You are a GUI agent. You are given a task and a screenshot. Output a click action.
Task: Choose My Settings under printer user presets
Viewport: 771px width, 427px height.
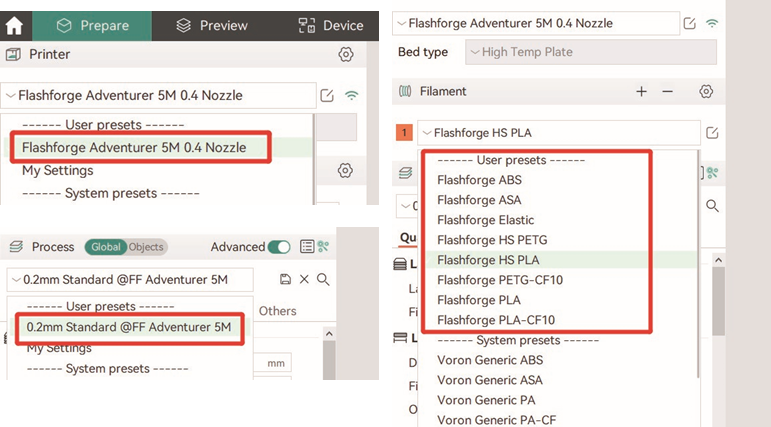(x=58, y=171)
